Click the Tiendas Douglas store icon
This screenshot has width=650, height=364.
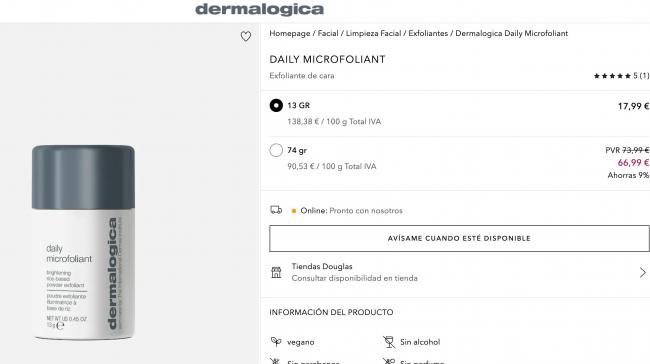276,272
